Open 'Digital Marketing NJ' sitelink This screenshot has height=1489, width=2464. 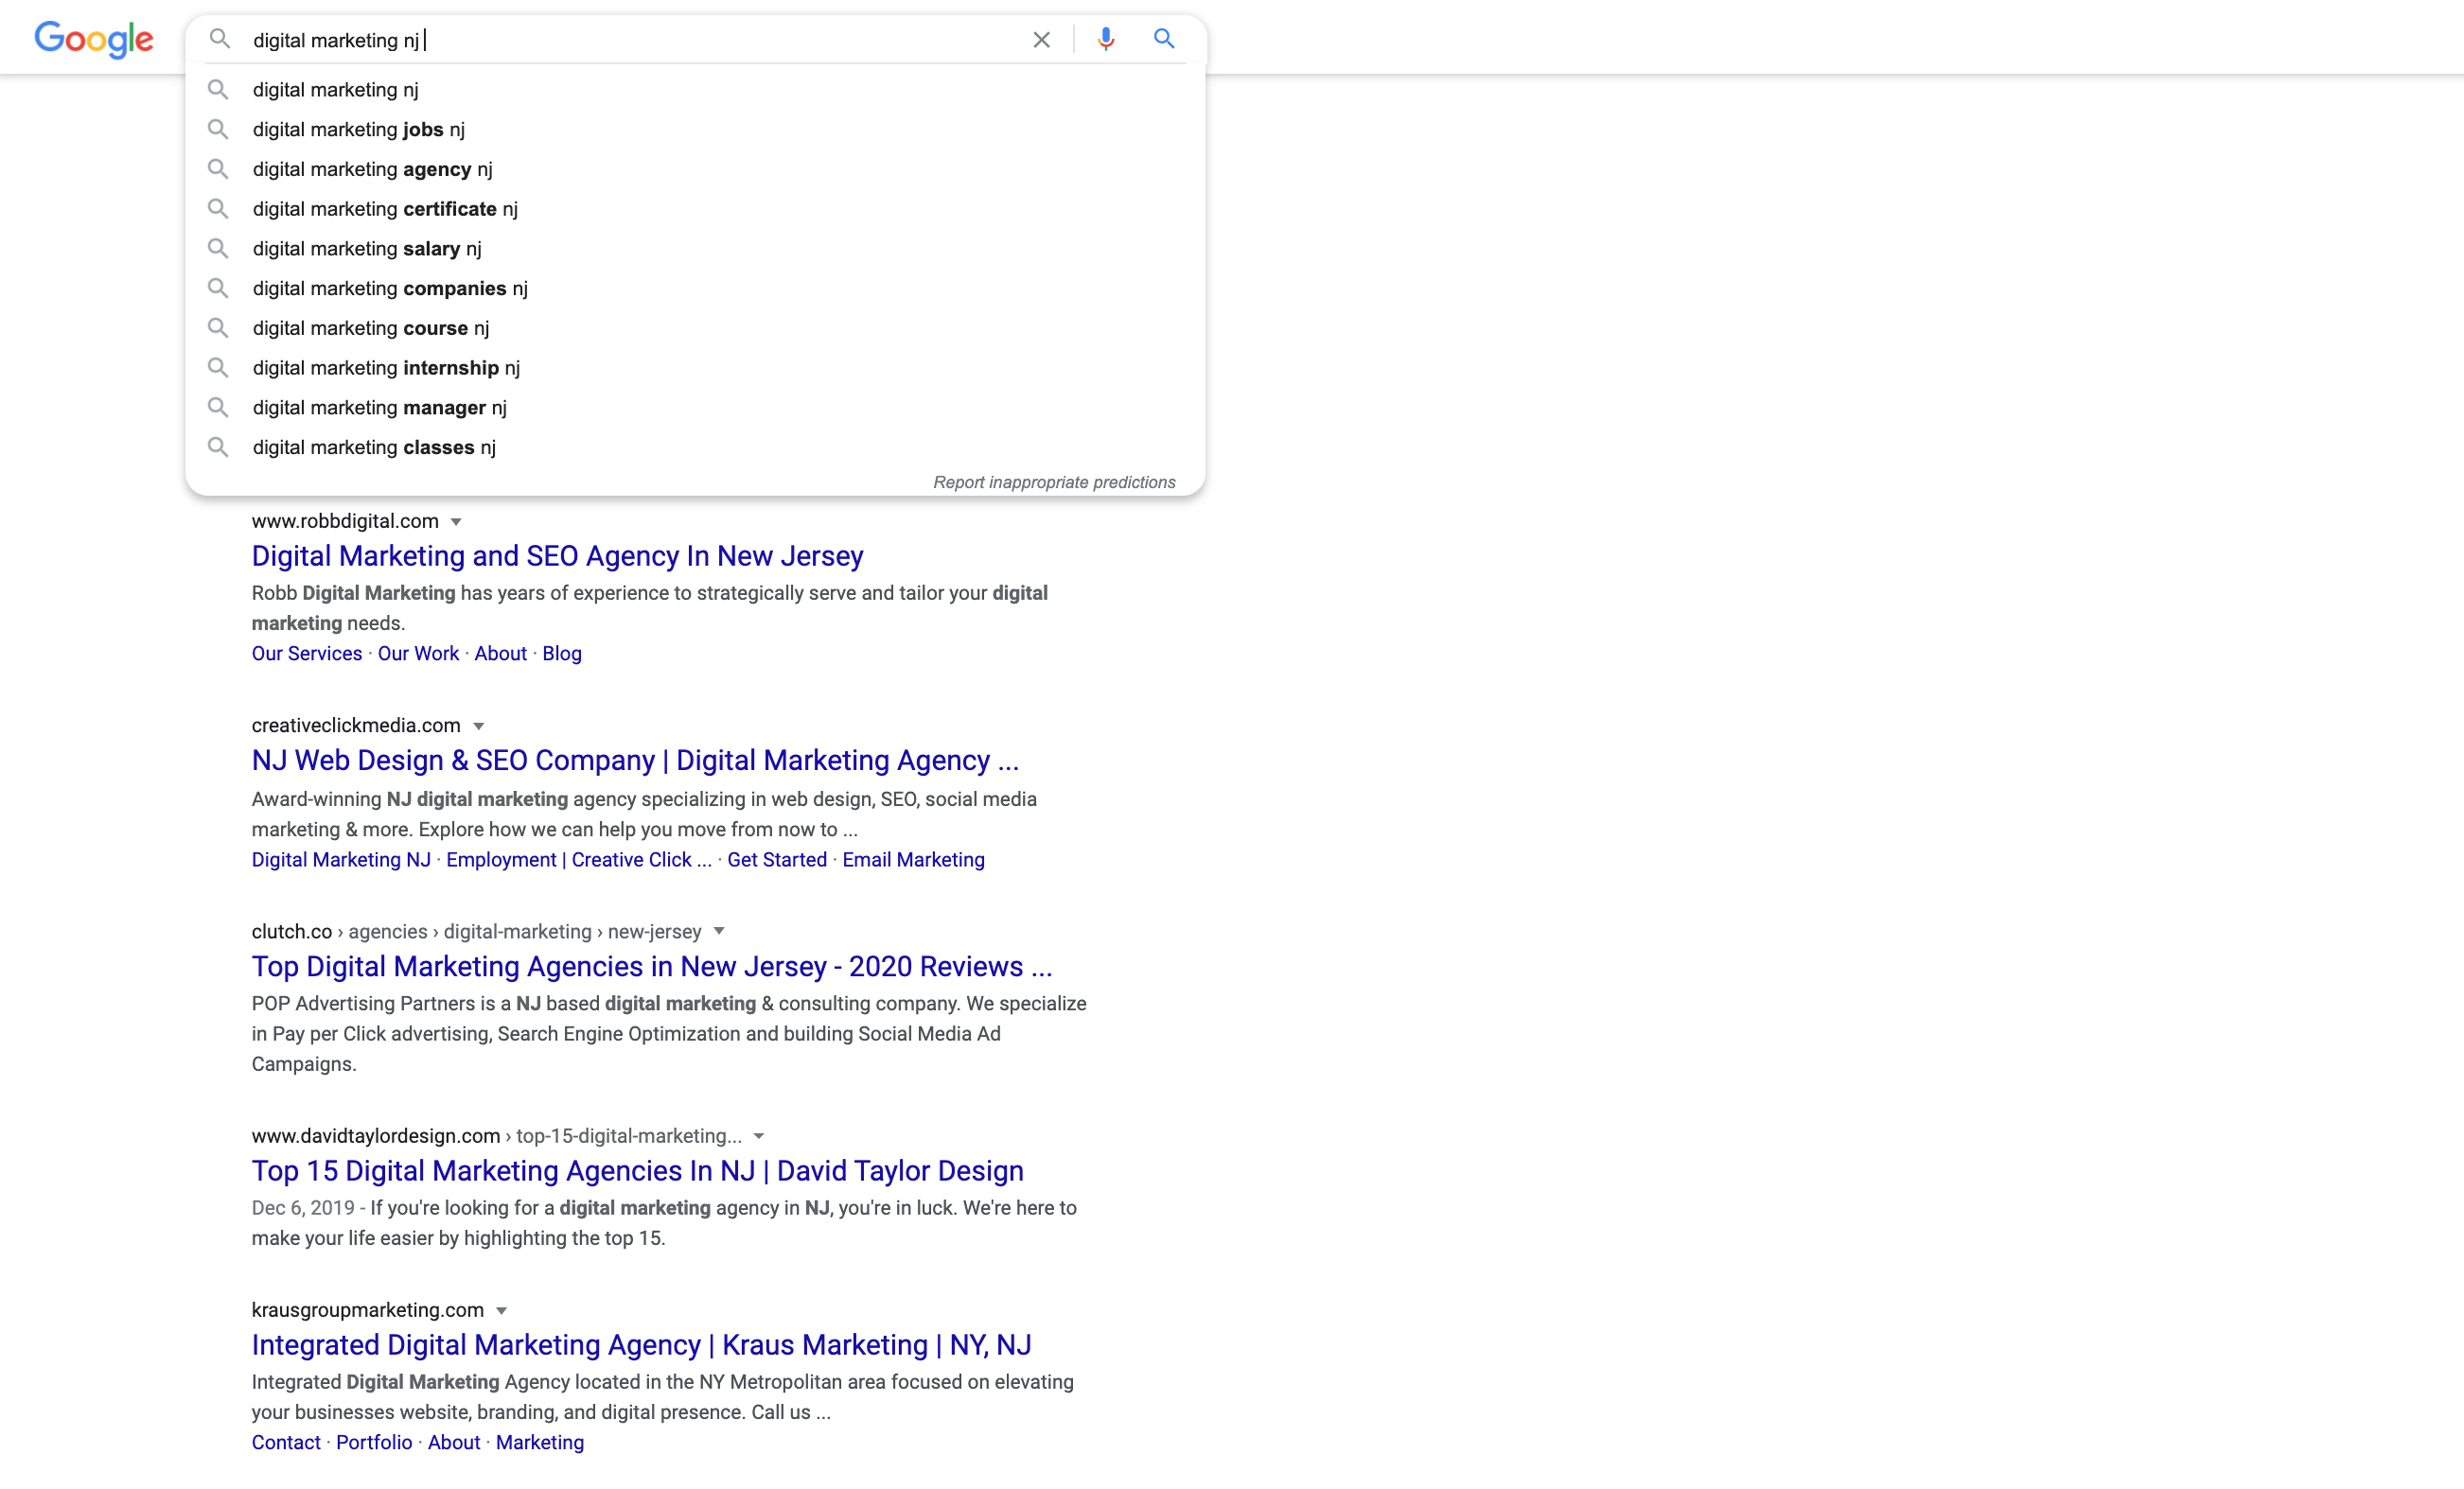341,860
